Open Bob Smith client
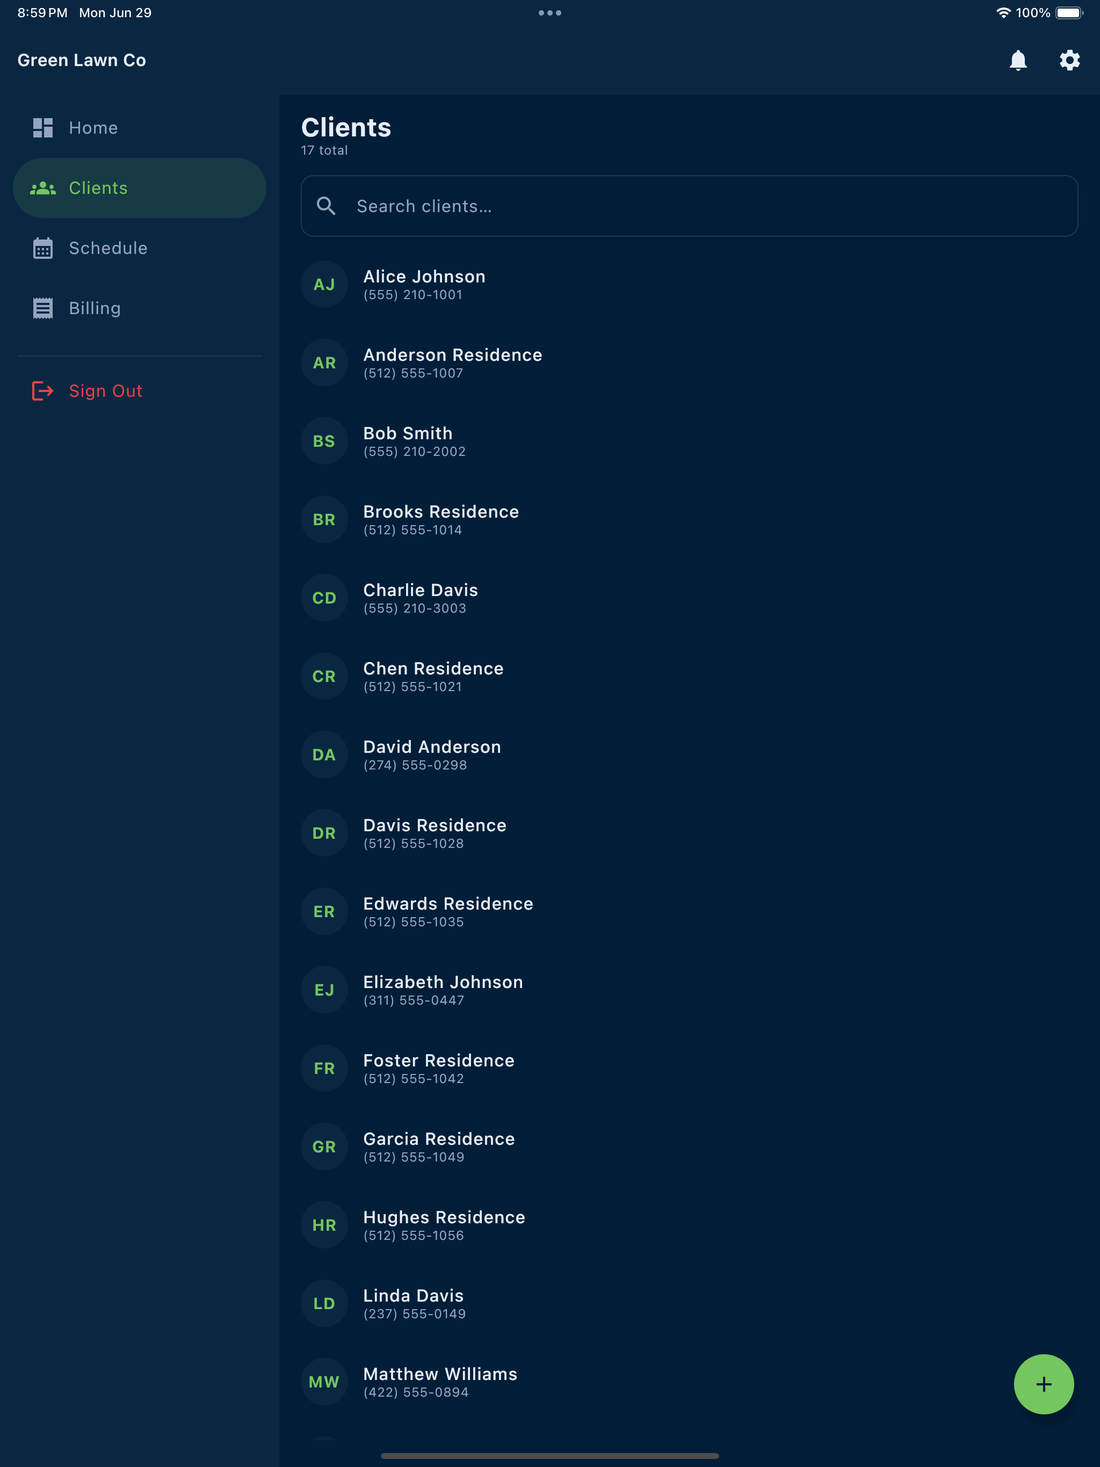 (x=689, y=441)
